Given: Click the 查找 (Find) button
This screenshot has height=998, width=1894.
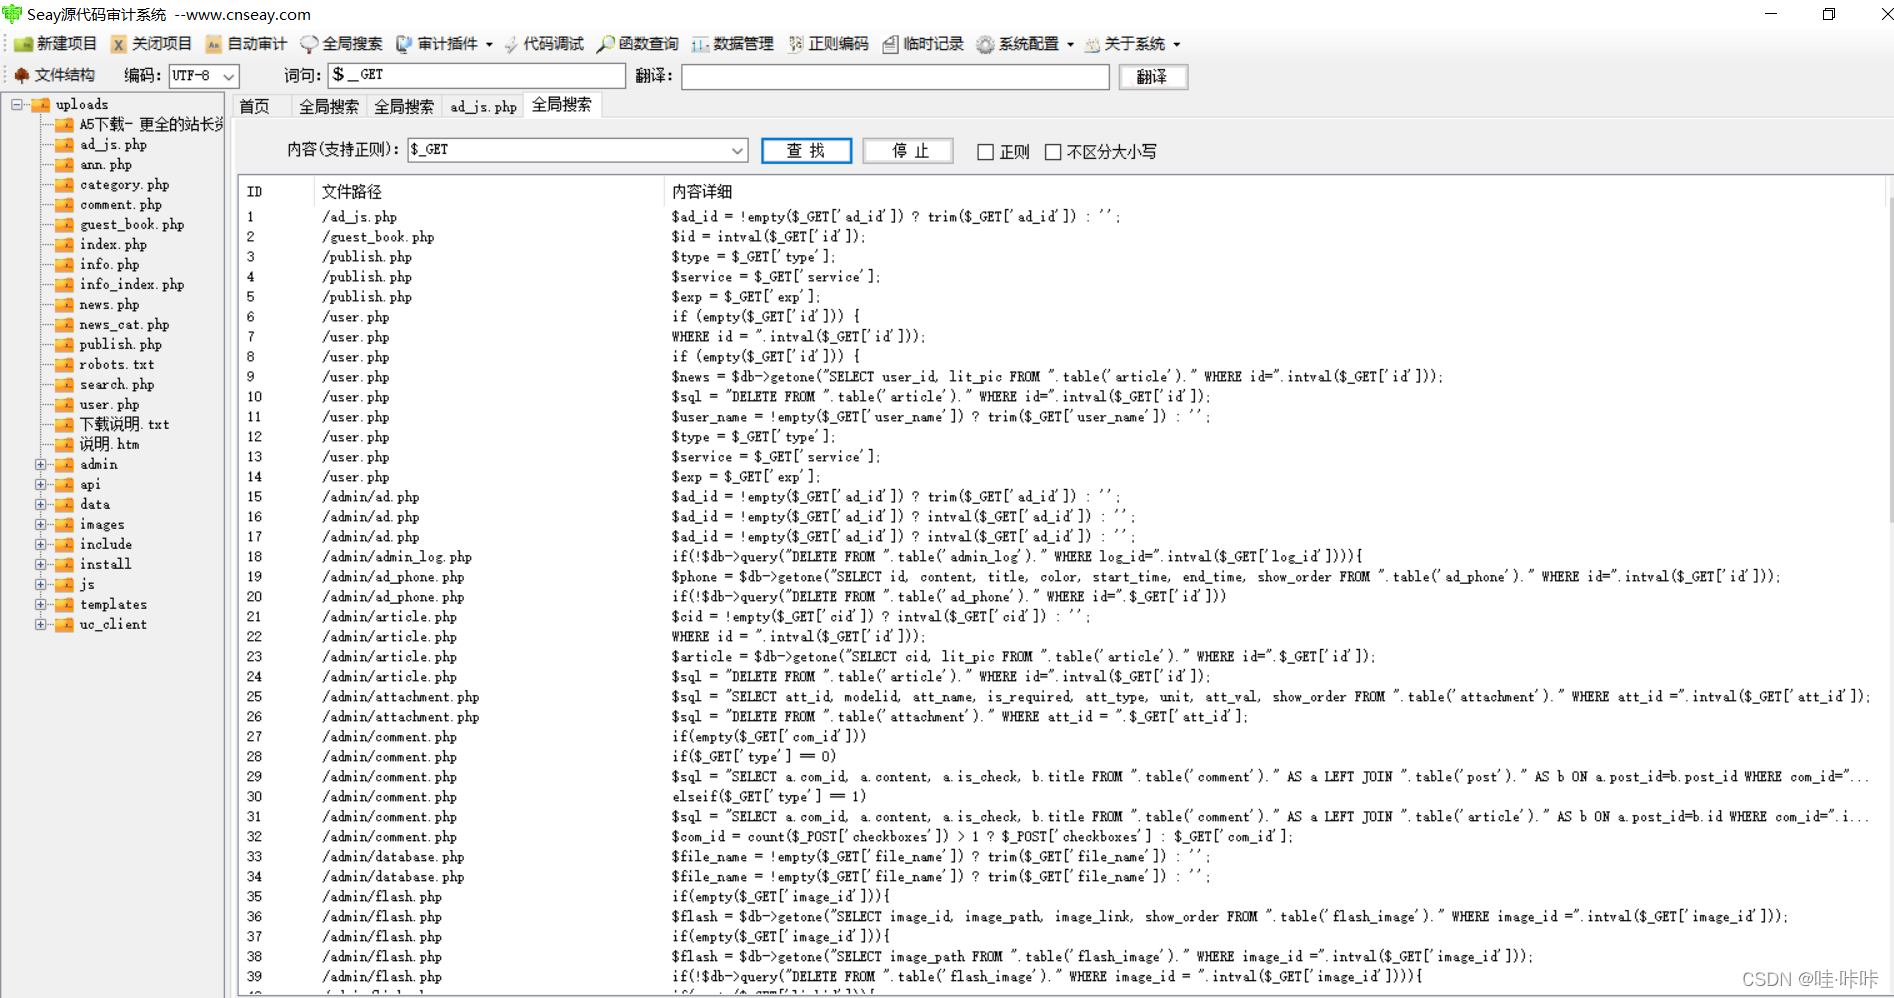Looking at the screenshot, I should [x=806, y=151].
